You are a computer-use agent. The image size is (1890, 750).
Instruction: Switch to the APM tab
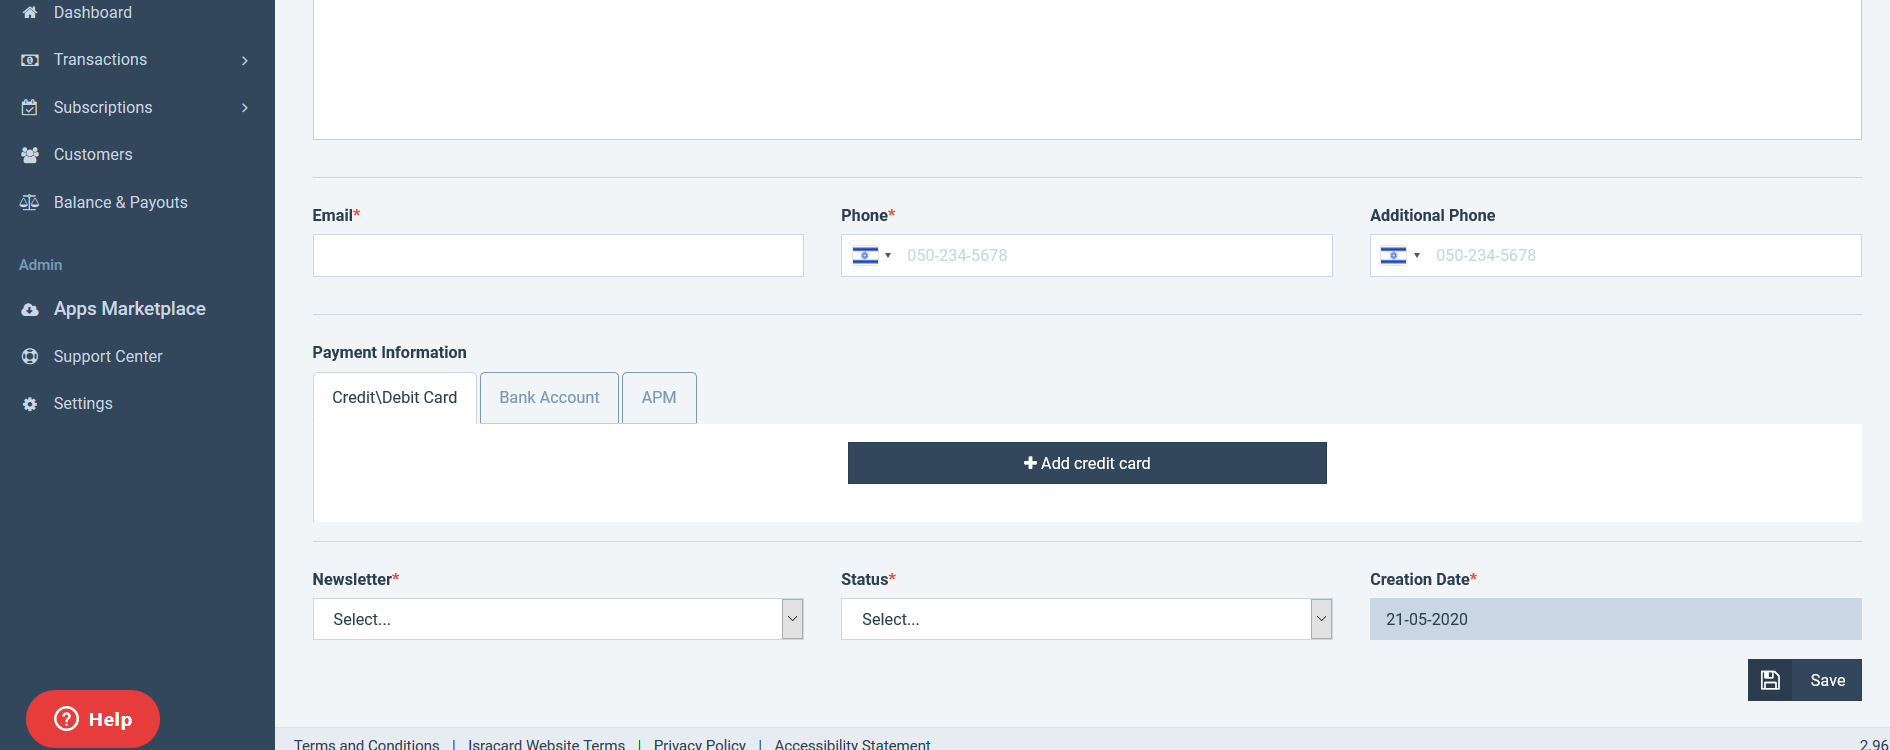coord(659,398)
